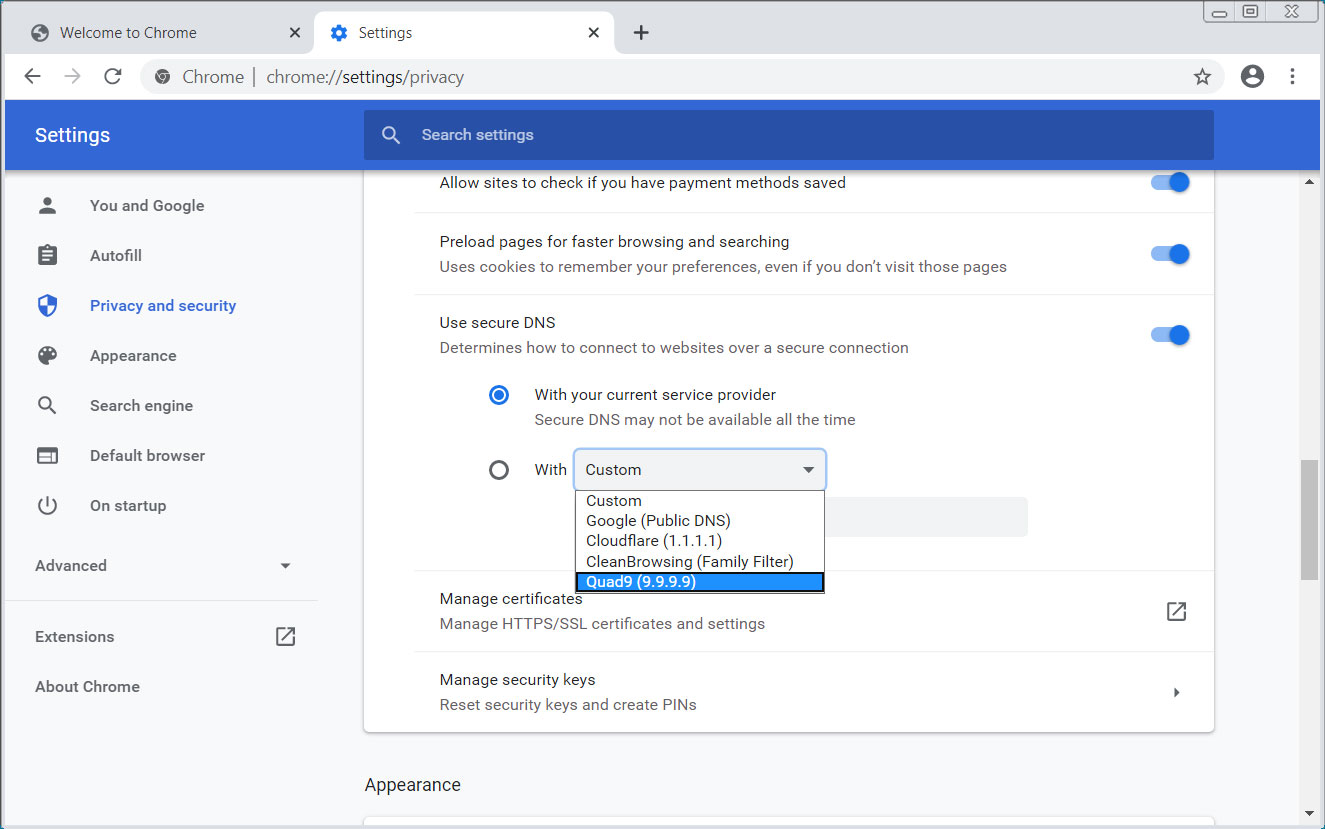Expand Manage security keys arrow
1325x829 pixels.
(1177, 692)
